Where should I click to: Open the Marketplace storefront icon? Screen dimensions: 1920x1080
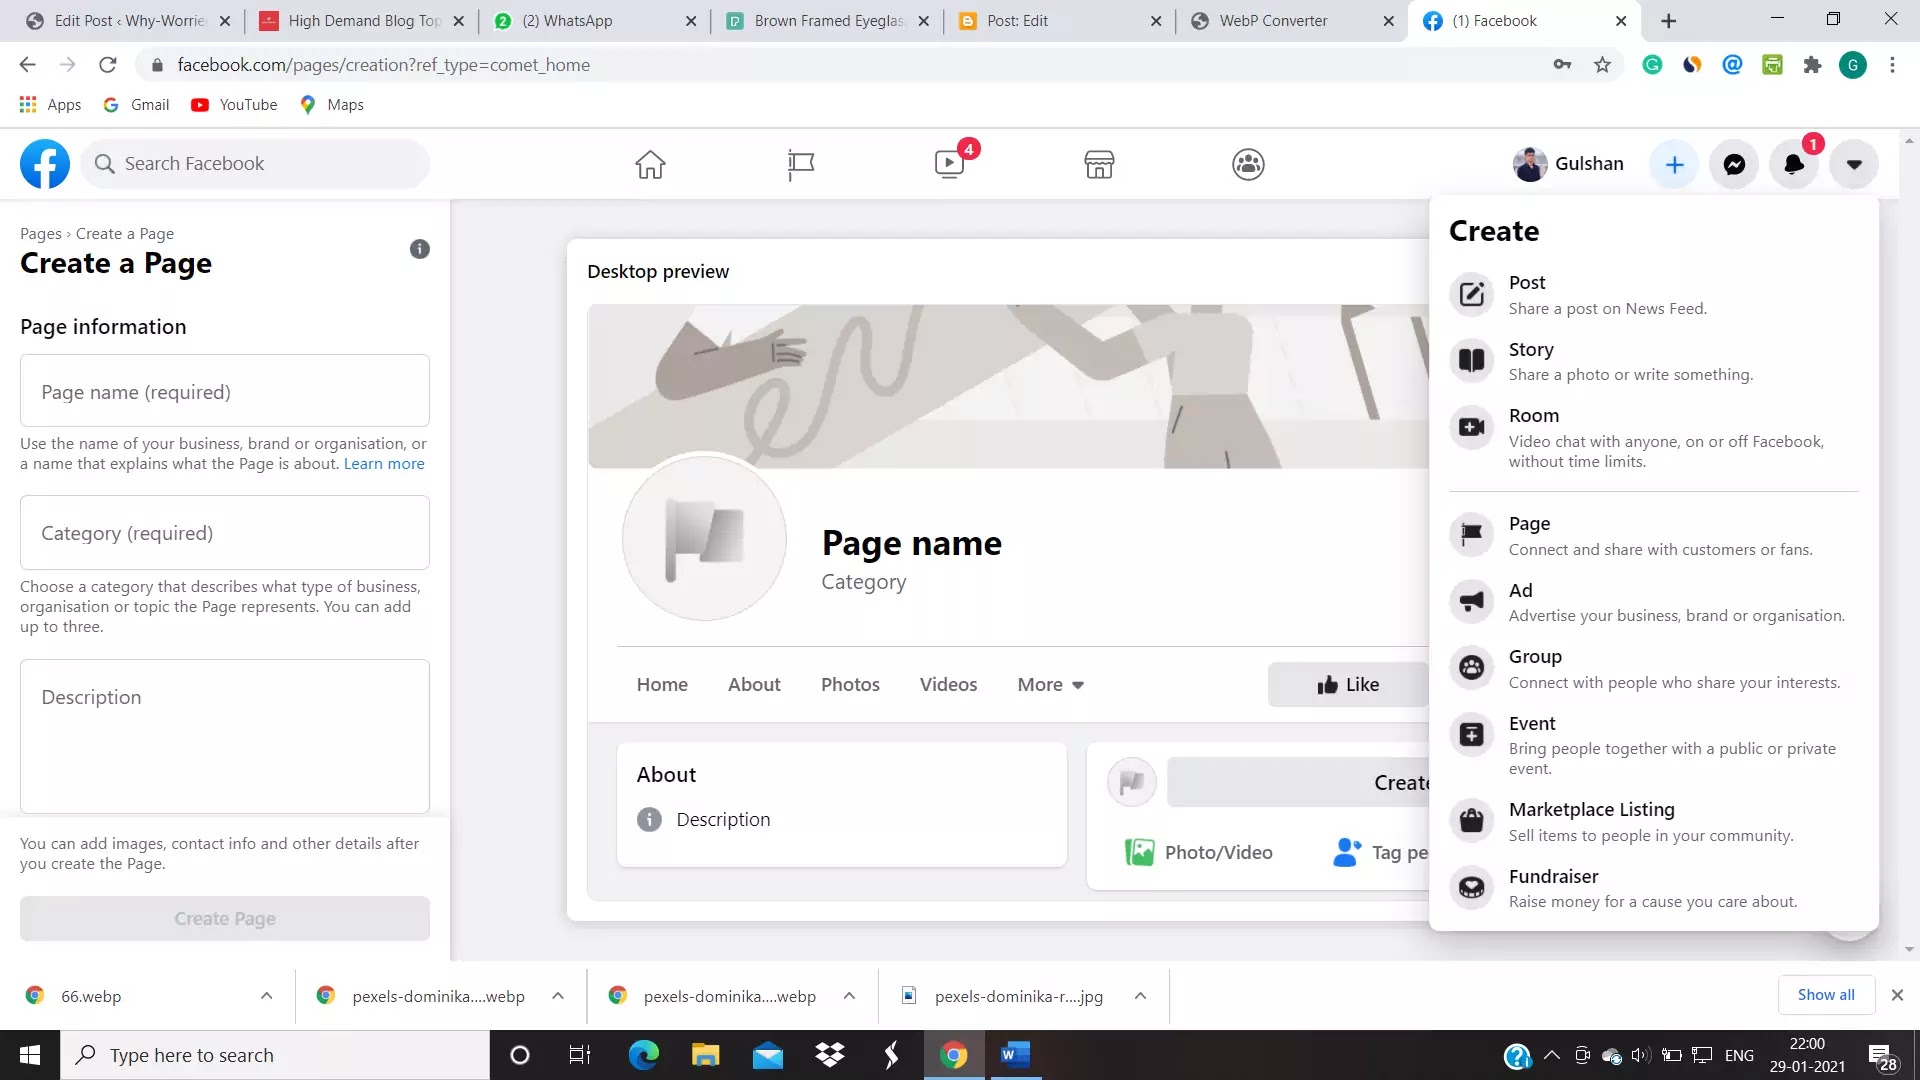(1099, 164)
